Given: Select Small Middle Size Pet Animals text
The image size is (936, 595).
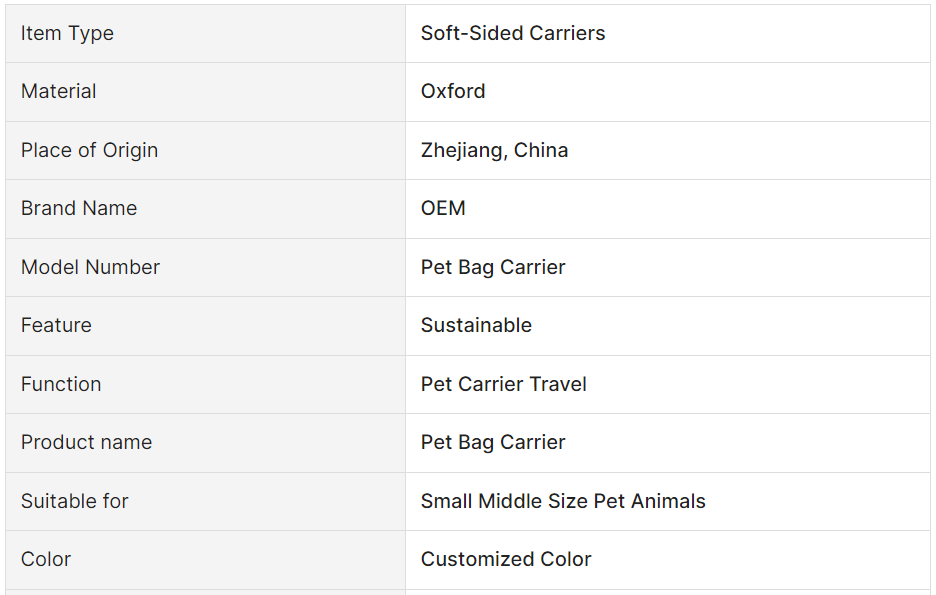Looking at the screenshot, I should [x=563, y=501].
